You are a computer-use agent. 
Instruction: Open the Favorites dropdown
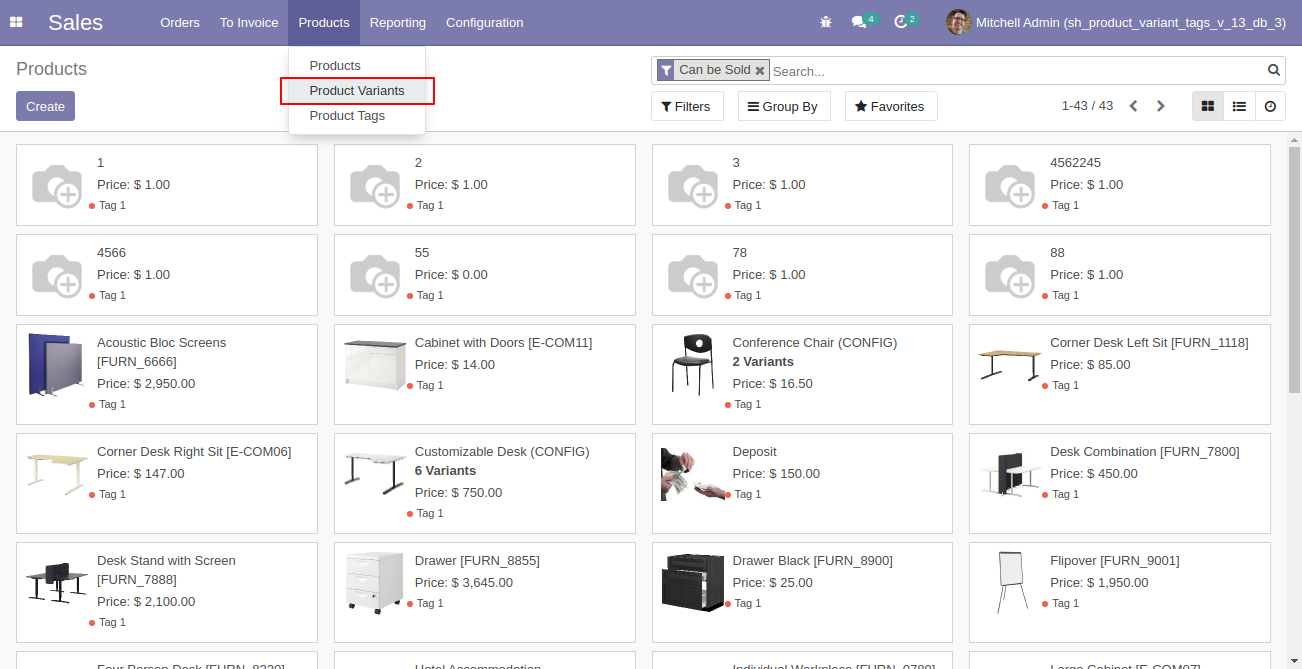[x=891, y=106]
